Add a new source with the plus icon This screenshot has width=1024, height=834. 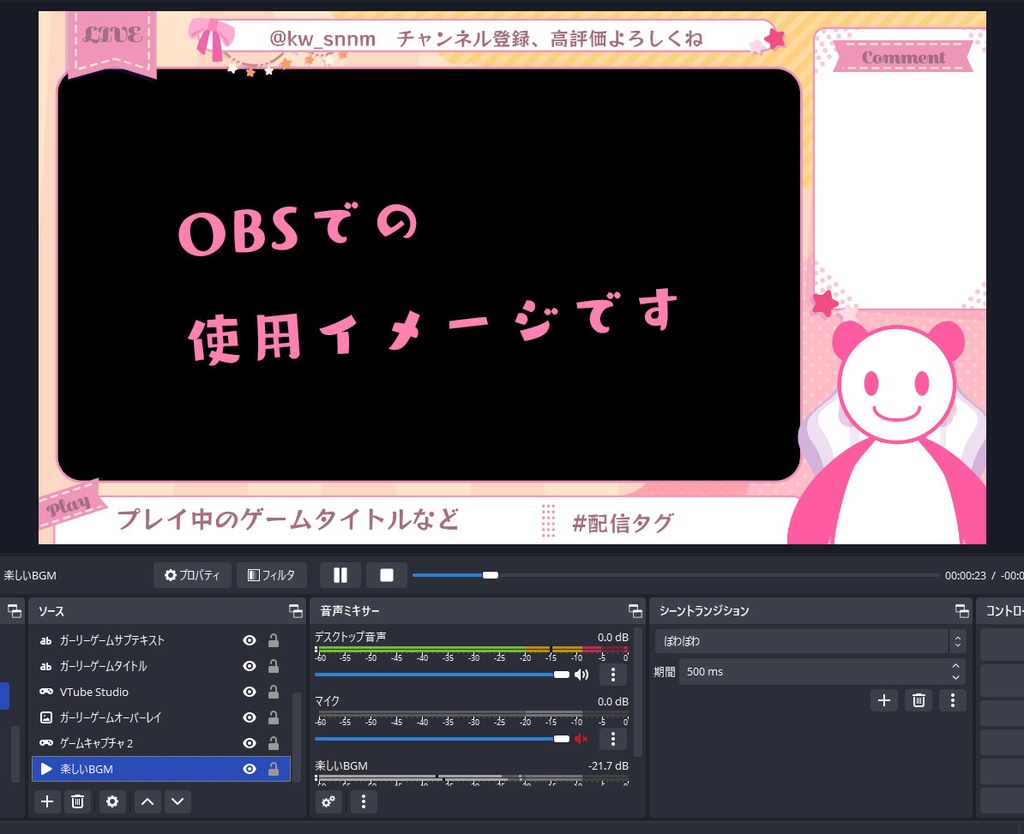(46, 801)
